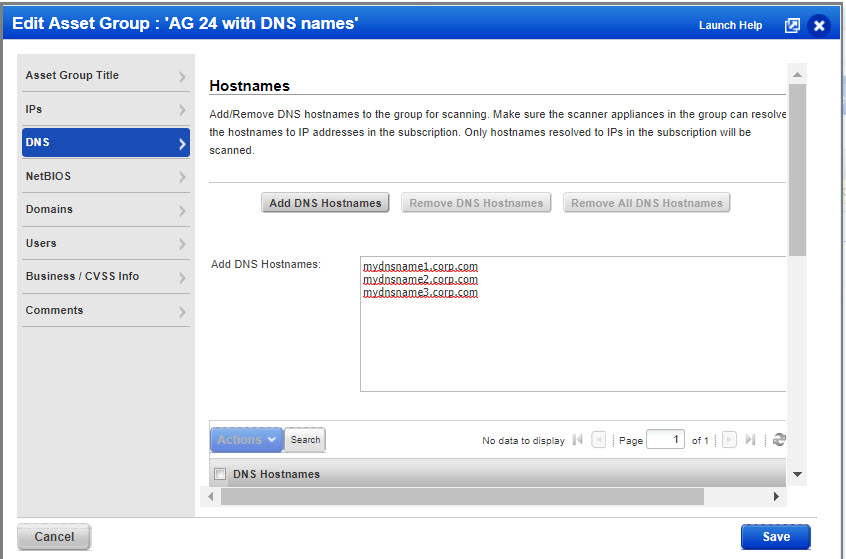Image resolution: width=846 pixels, height=559 pixels.
Task: Switch to the Users section
Action: coord(106,243)
